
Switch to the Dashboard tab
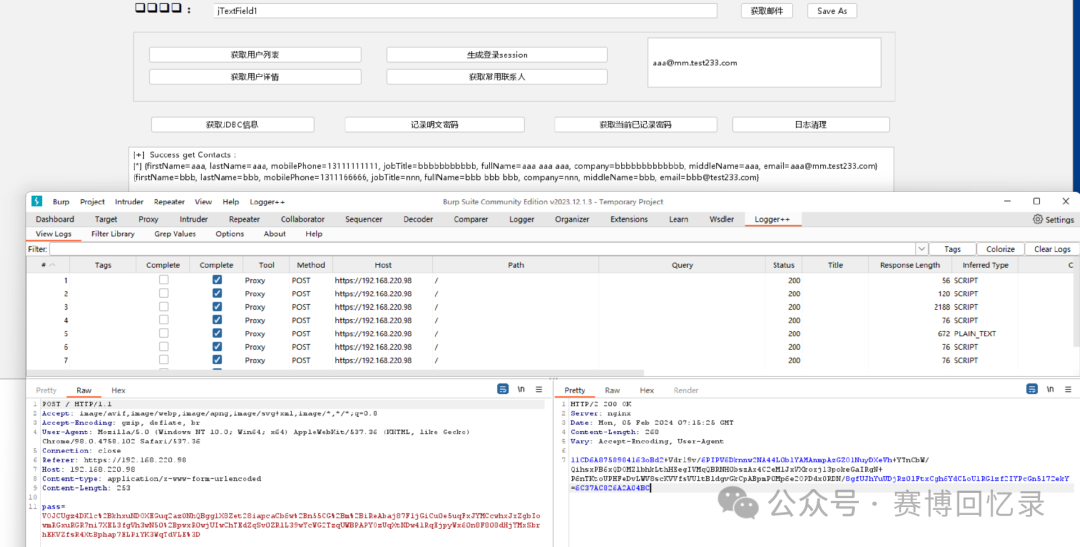[55, 219]
